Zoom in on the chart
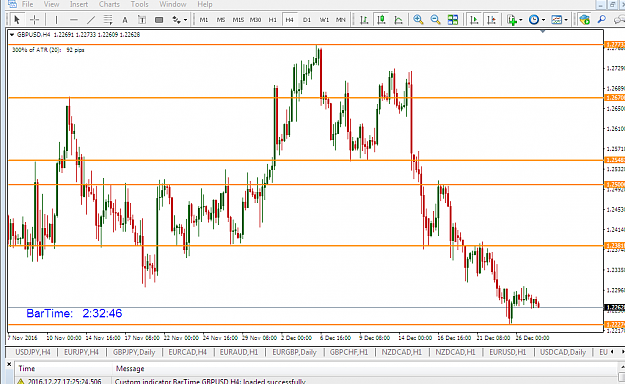 click(418, 20)
